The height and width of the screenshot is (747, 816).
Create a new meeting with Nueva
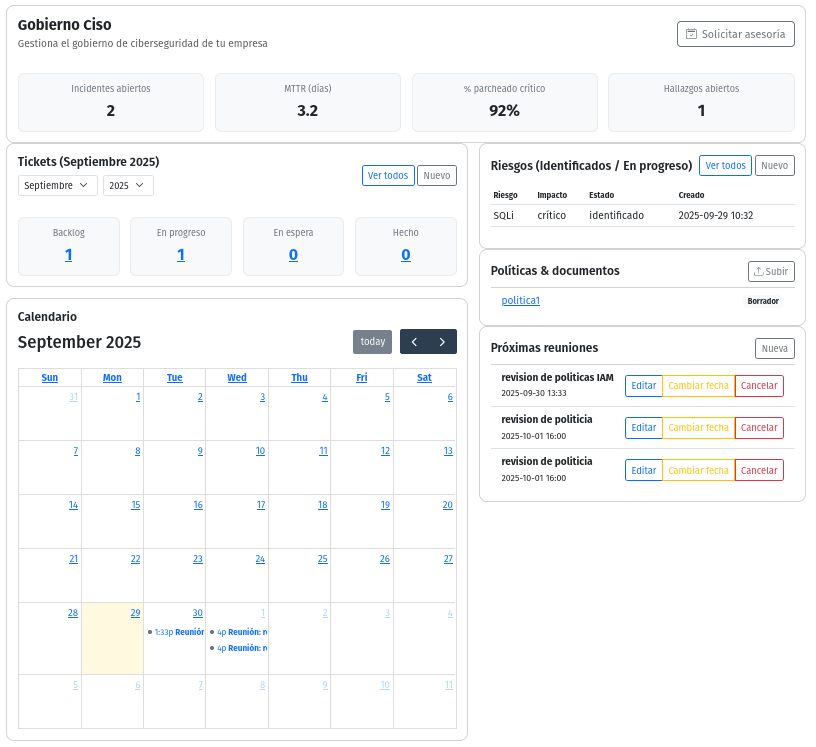(x=774, y=349)
